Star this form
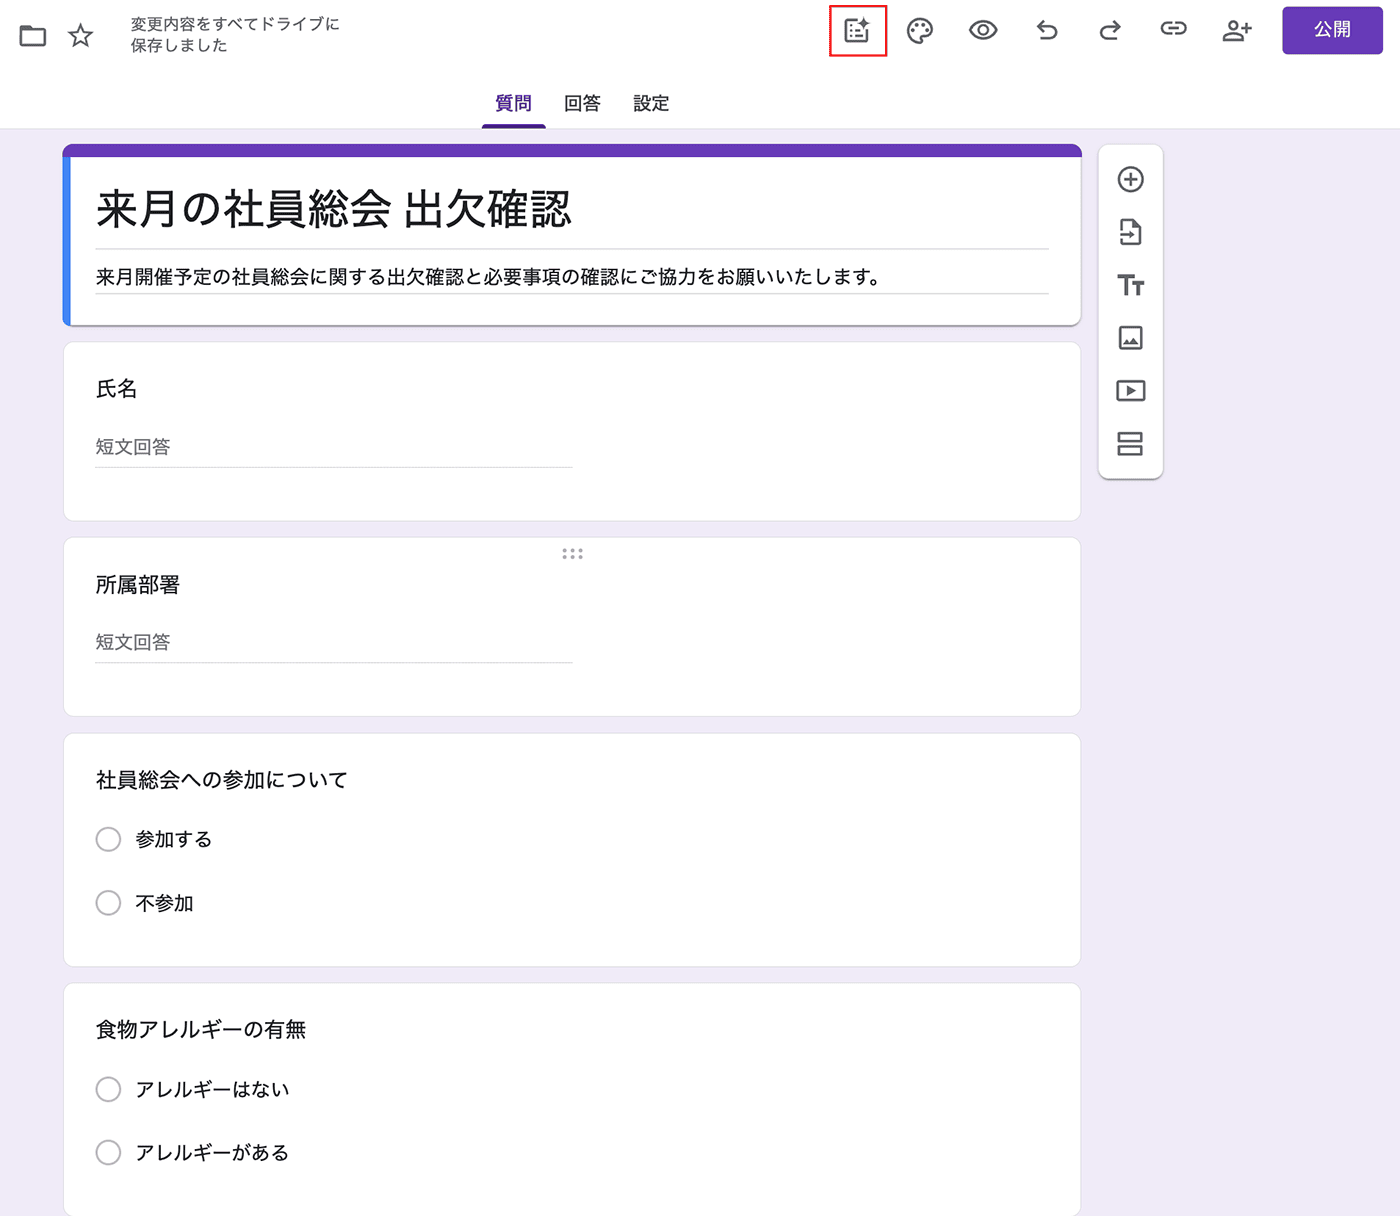The height and width of the screenshot is (1216, 1400). pyautogui.click(x=81, y=36)
